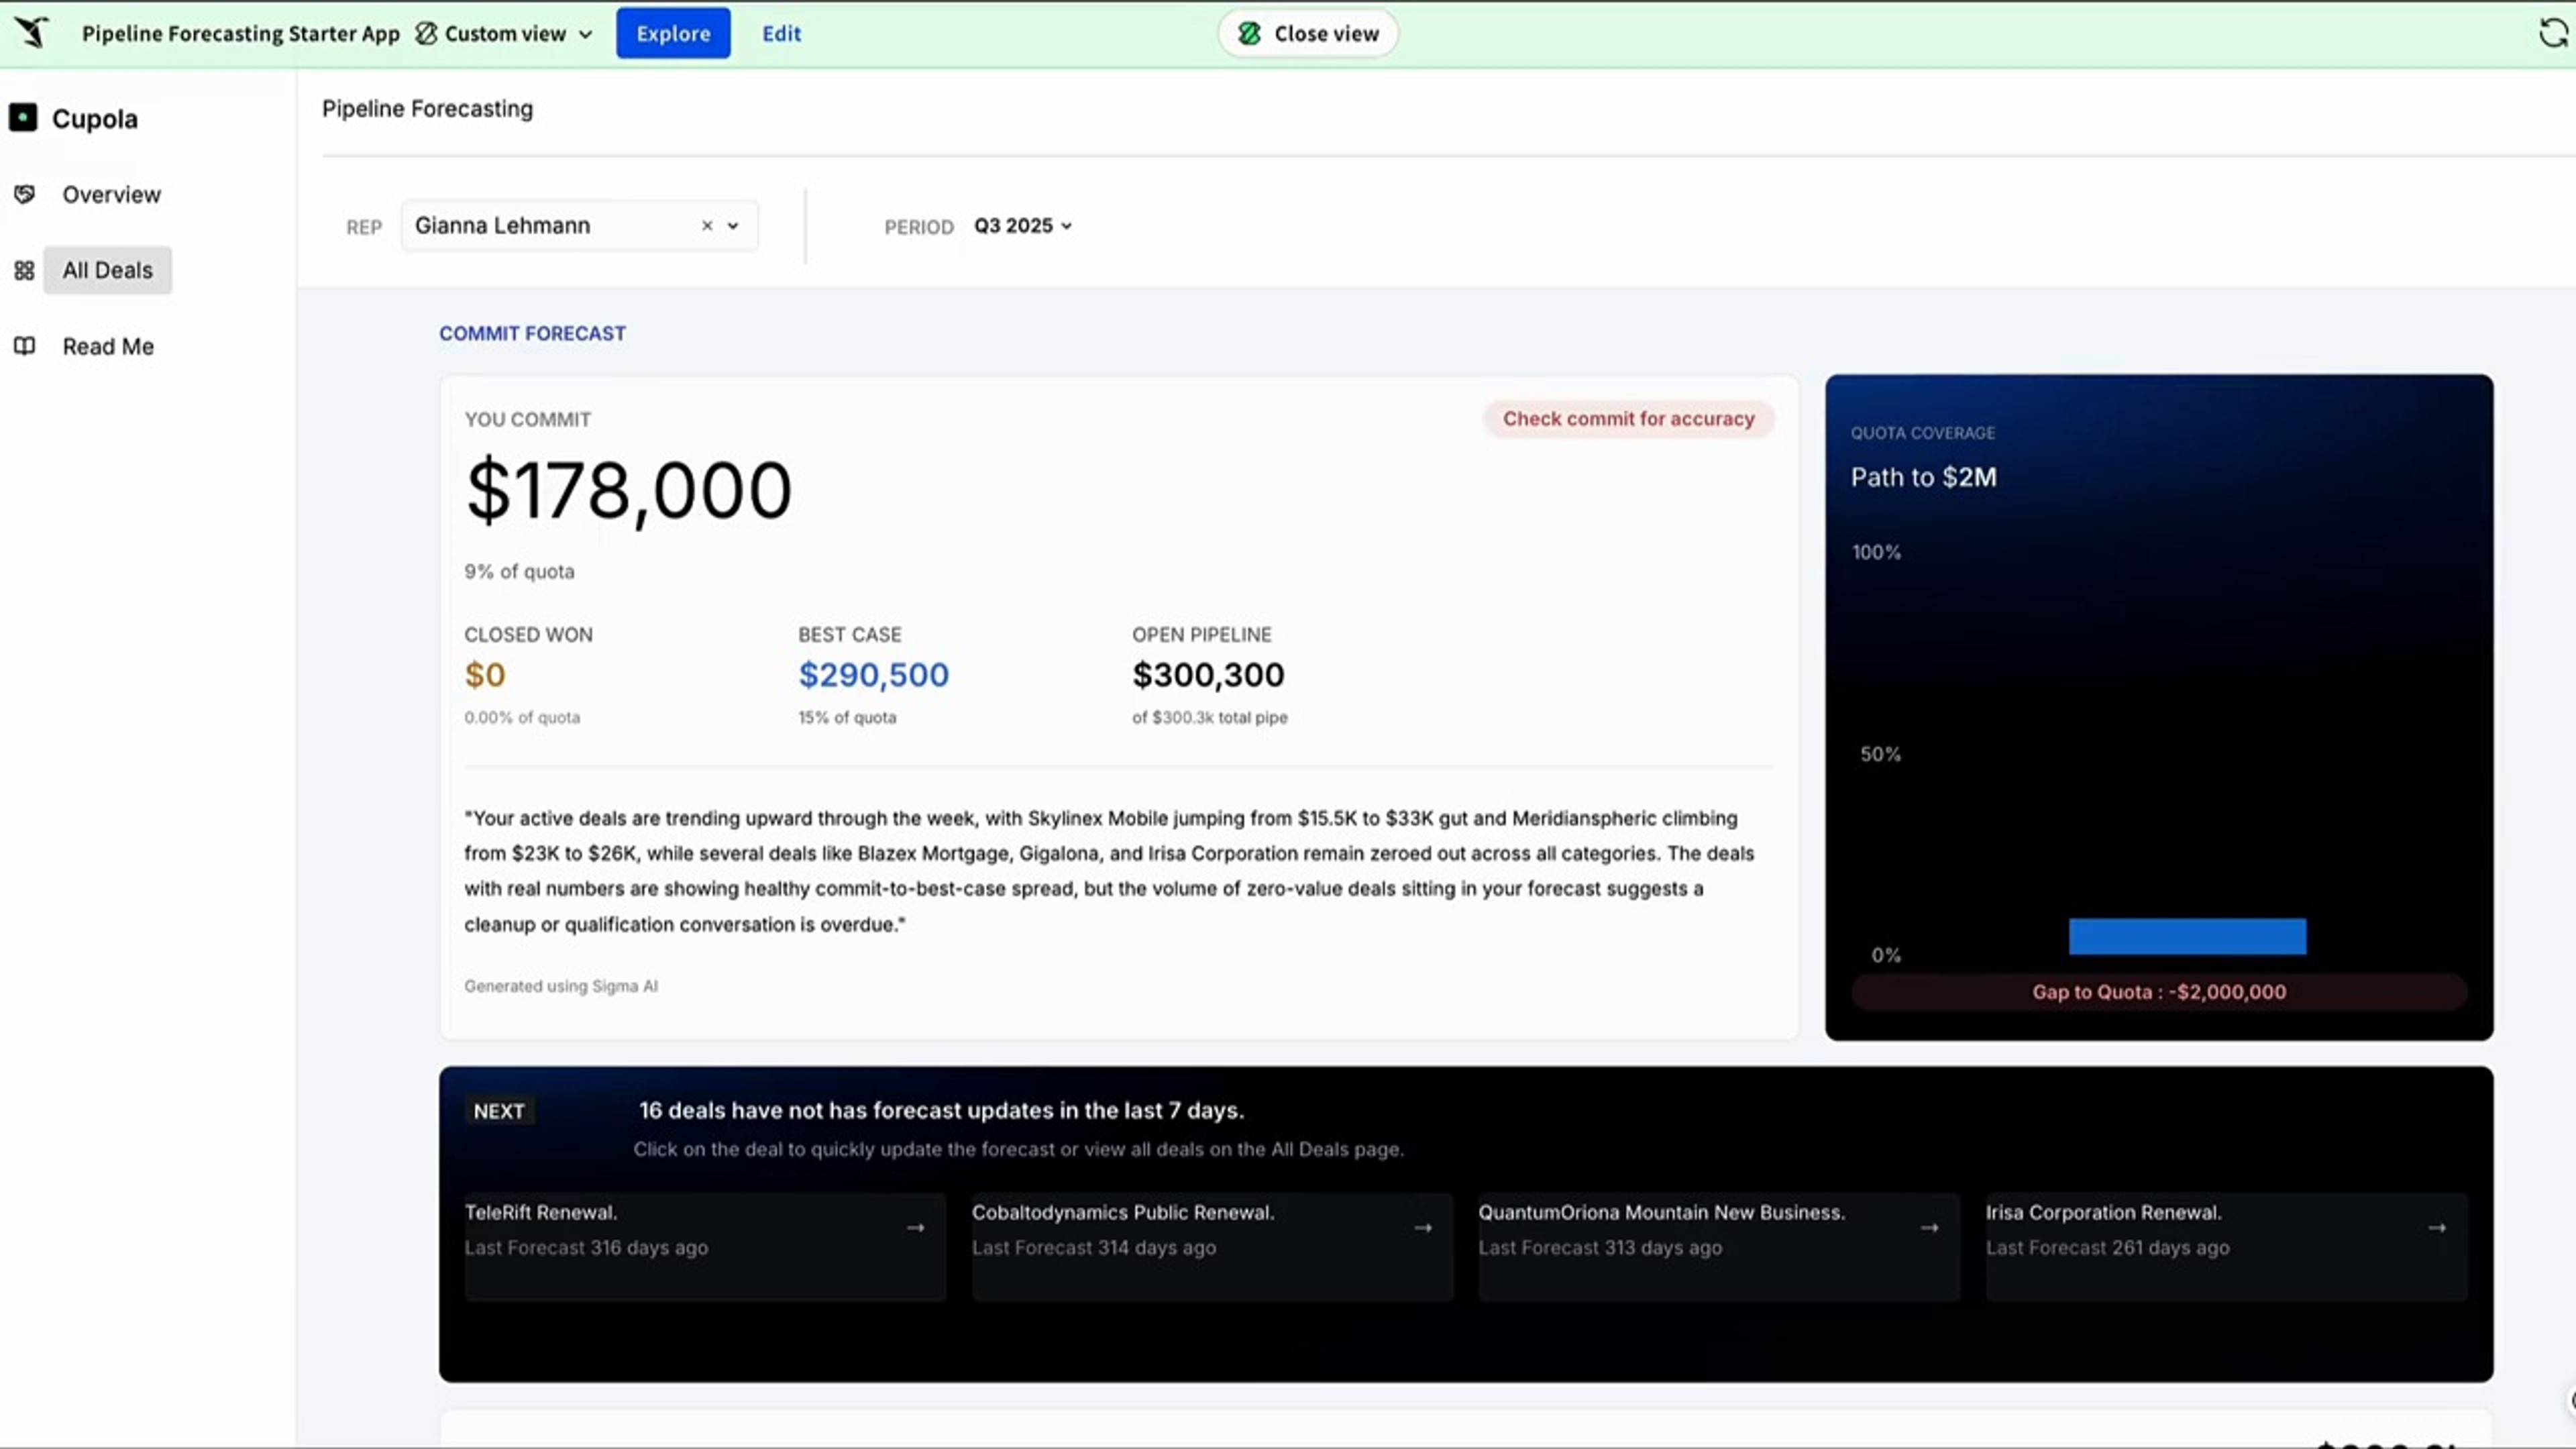Click the arrow on TeleRift Renewal card
This screenshot has width=2576, height=1449.
pos(915,1228)
